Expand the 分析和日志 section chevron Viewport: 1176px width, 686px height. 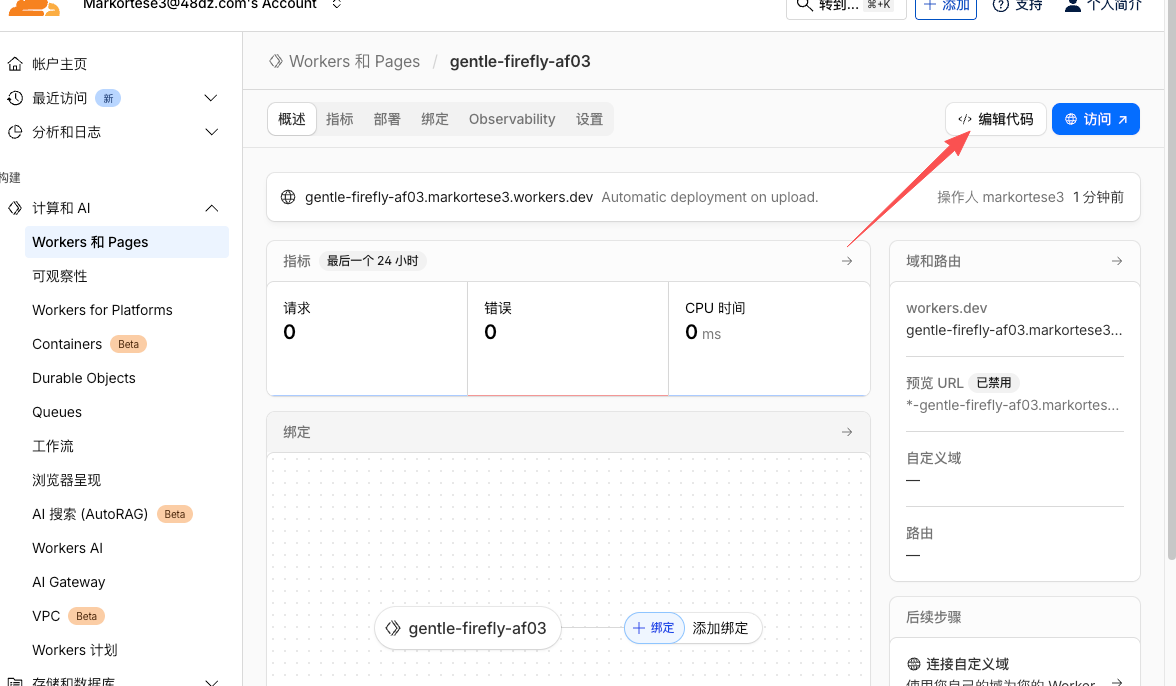(x=210, y=132)
